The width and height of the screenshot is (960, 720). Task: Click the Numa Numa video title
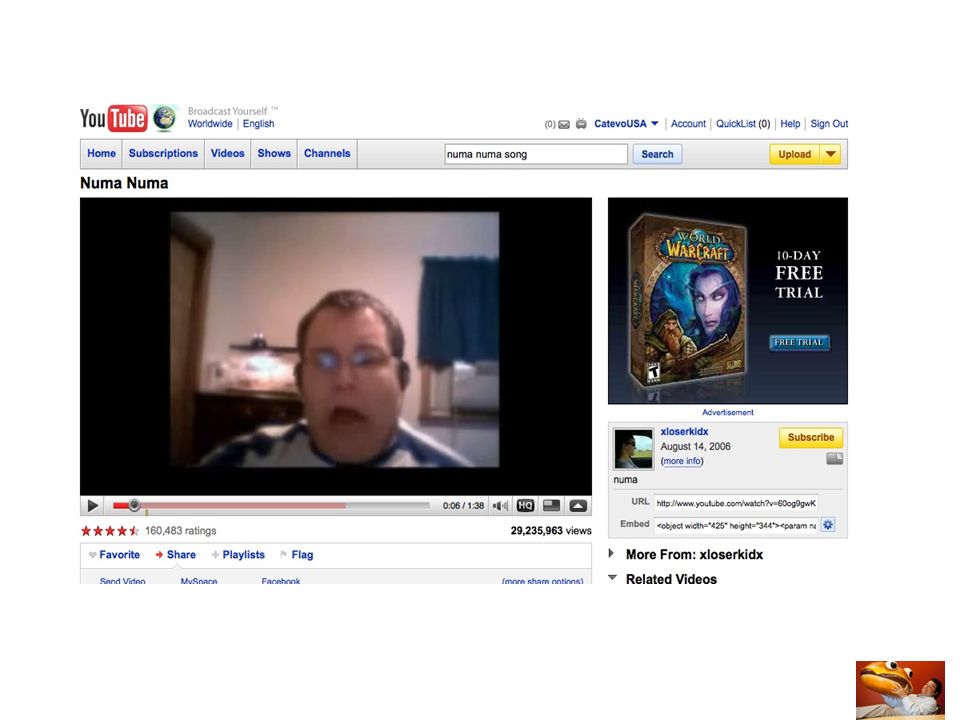point(124,183)
